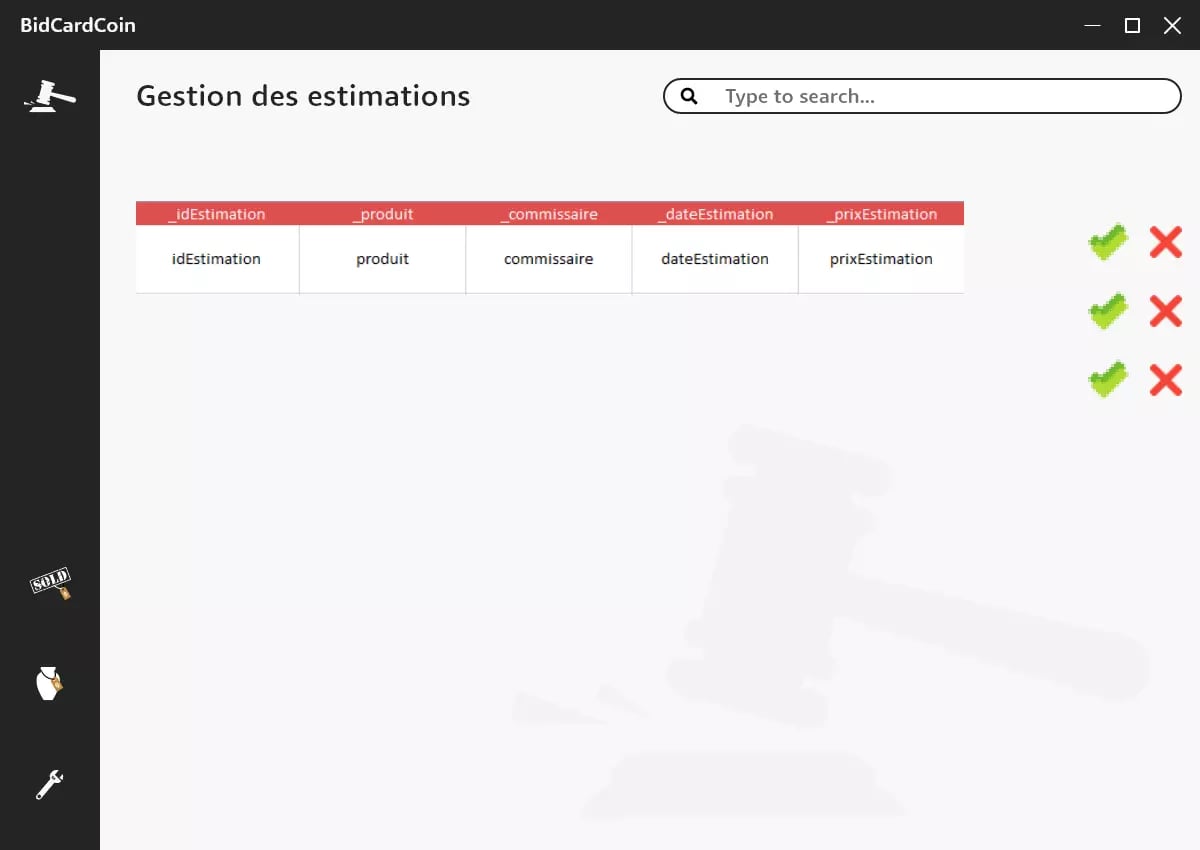The width and height of the screenshot is (1200, 850).
Task: Sort by the _prixEstimation column header
Action: (x=881, y=214)
